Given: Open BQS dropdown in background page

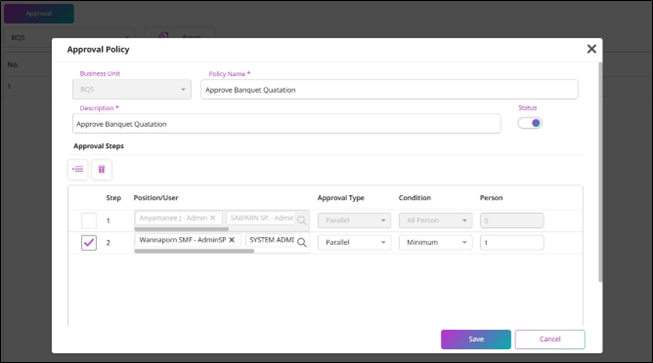Looking at the screenshot, I should pos(69,37).
